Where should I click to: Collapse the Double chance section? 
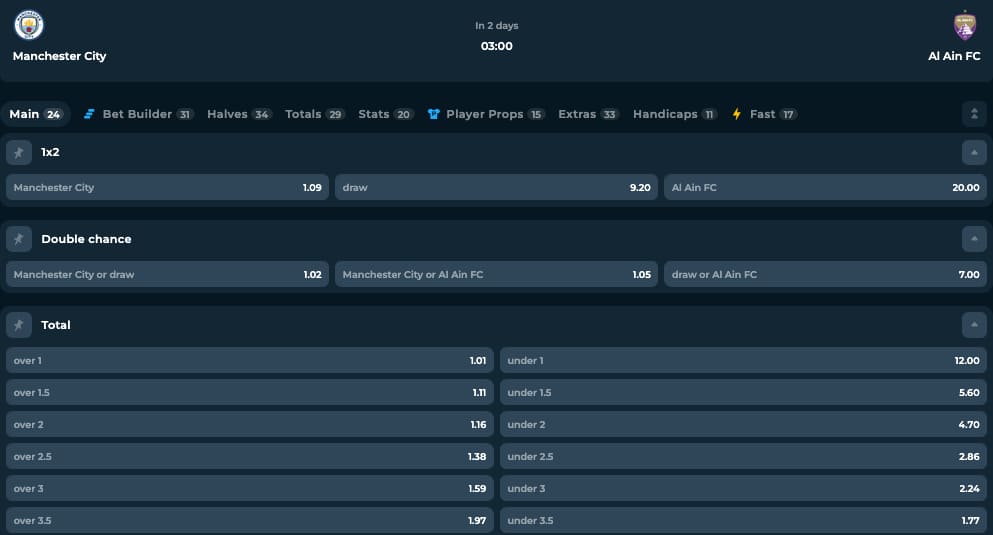click(x=974, y=239)
